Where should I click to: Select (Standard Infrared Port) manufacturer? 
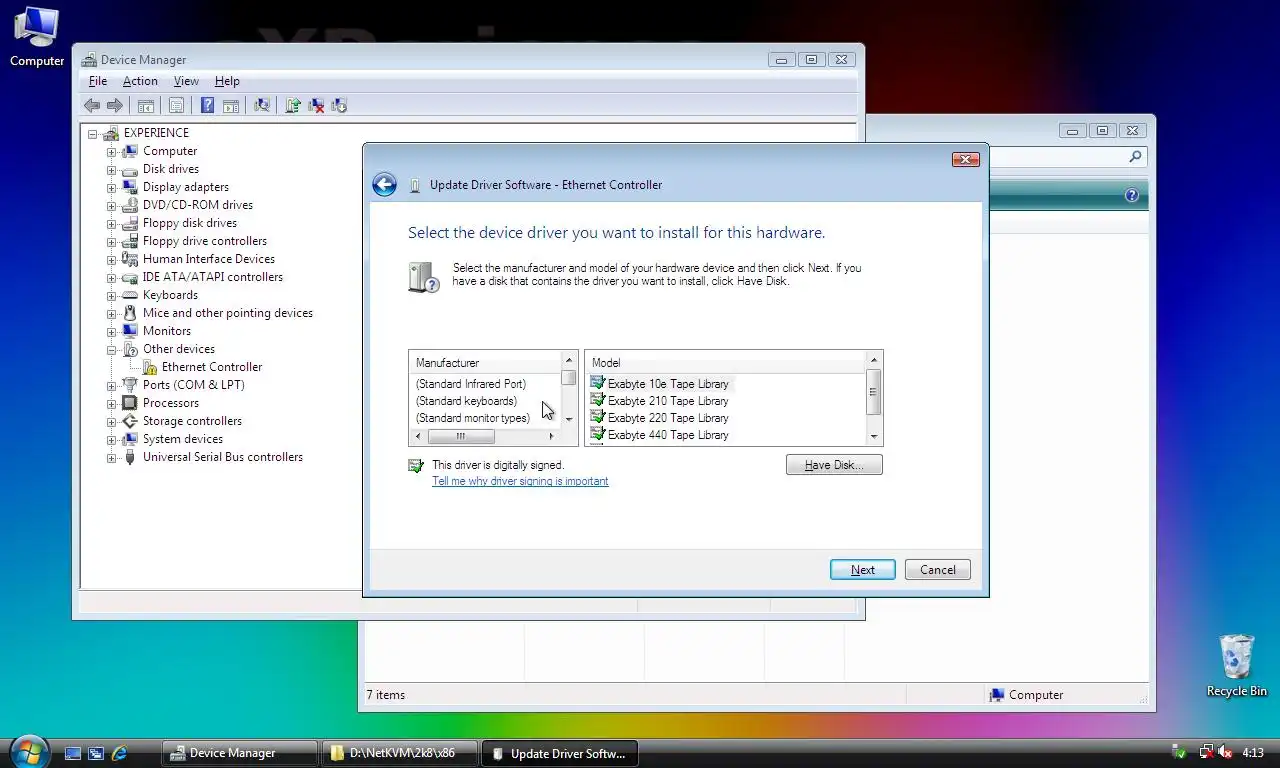(x=470, y=384)
